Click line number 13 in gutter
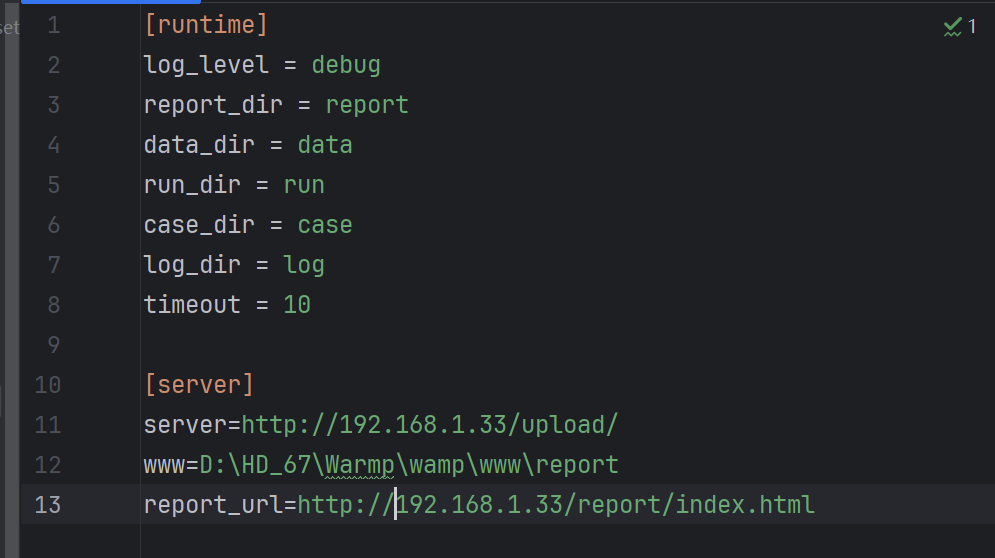Viewport: 995px width, 558px height. click(48, 505)
